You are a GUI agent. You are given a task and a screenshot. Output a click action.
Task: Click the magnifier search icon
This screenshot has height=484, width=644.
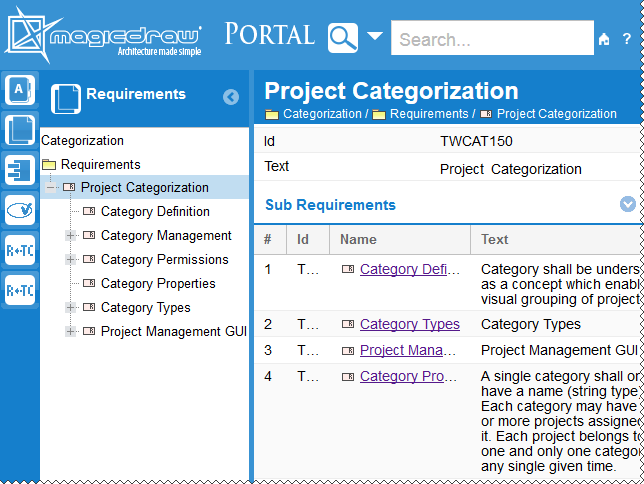click(x=343, y=39)
